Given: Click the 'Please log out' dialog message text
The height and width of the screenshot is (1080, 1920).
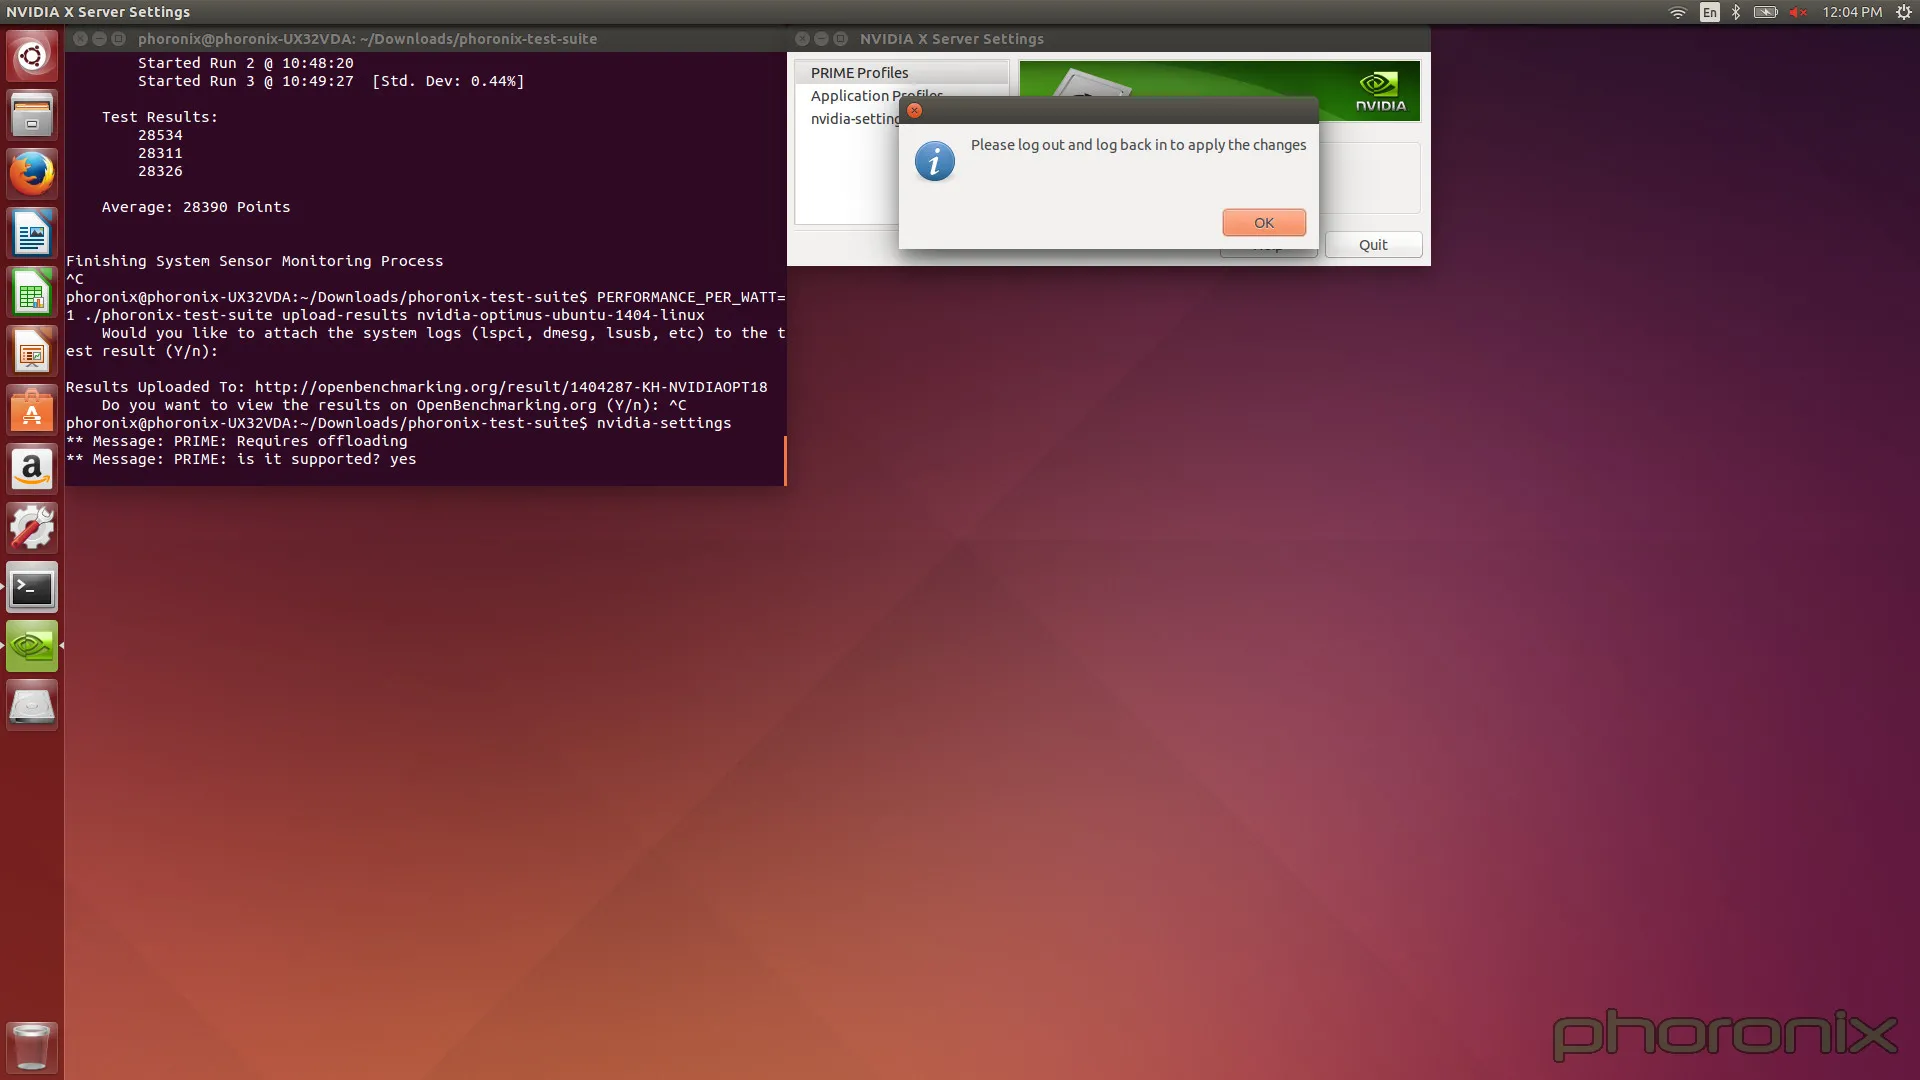Looking at the screenshot, I should coord(1138,145).
